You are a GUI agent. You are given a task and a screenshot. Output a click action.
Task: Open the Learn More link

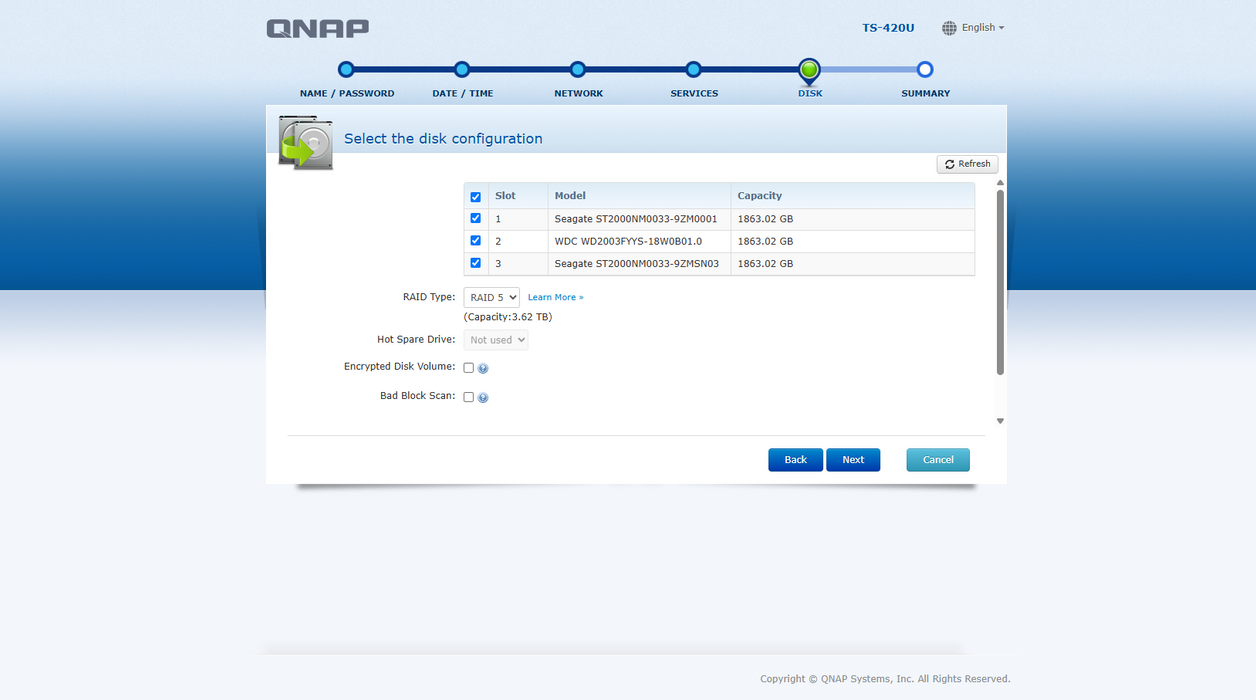(555, 297)
